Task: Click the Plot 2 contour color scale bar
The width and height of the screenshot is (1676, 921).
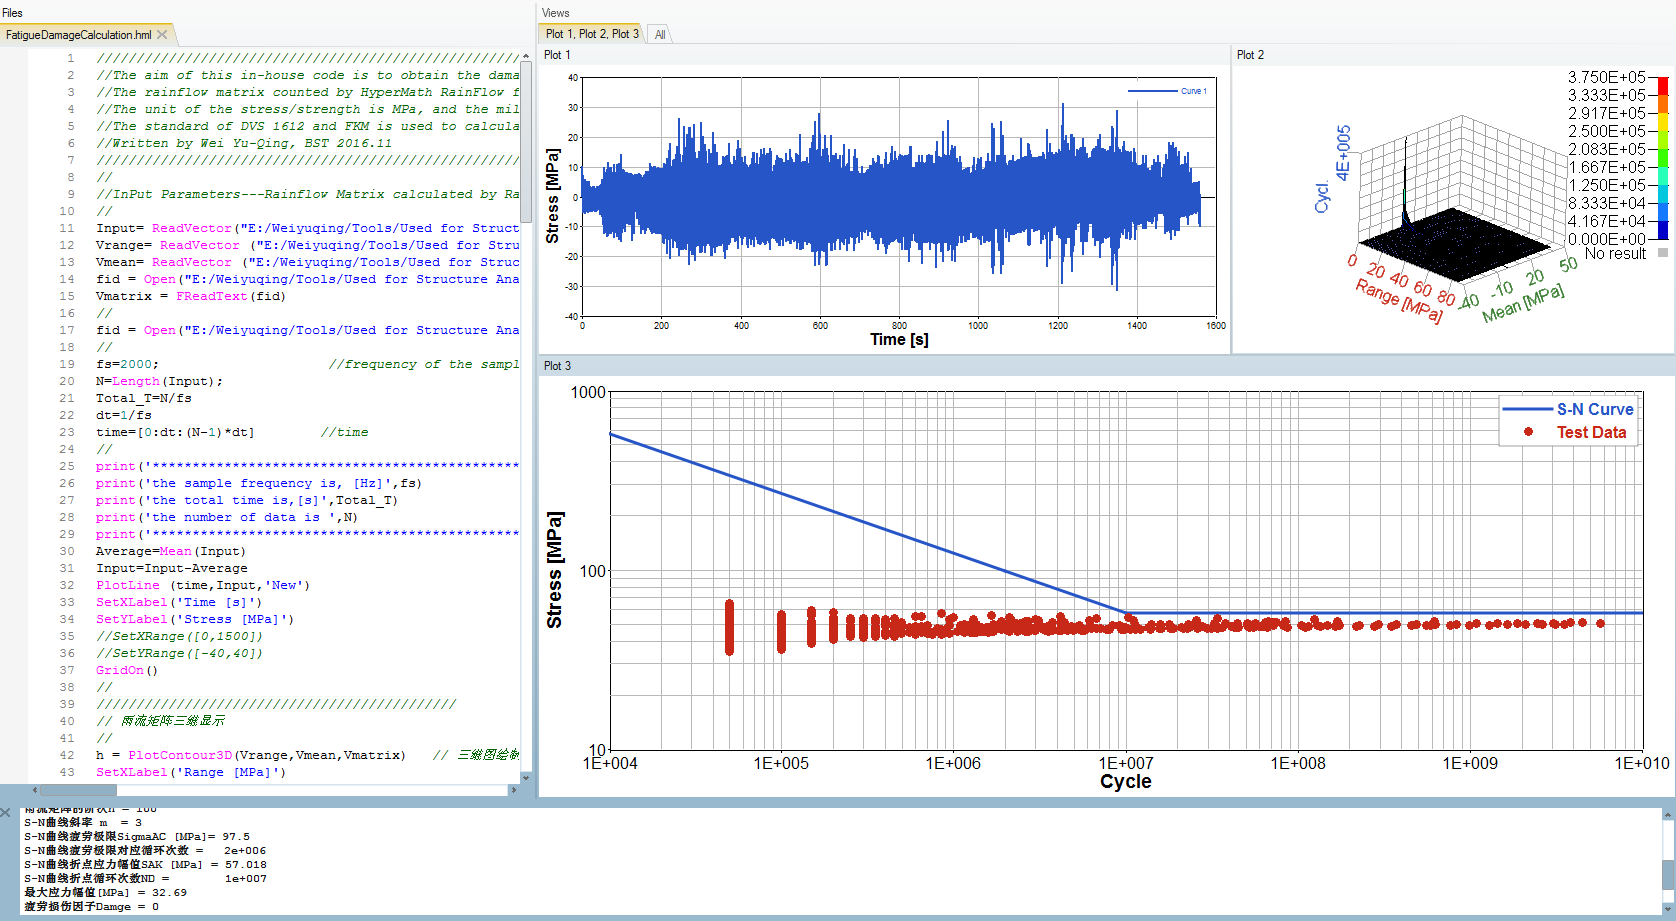Action: (1663, 158)
